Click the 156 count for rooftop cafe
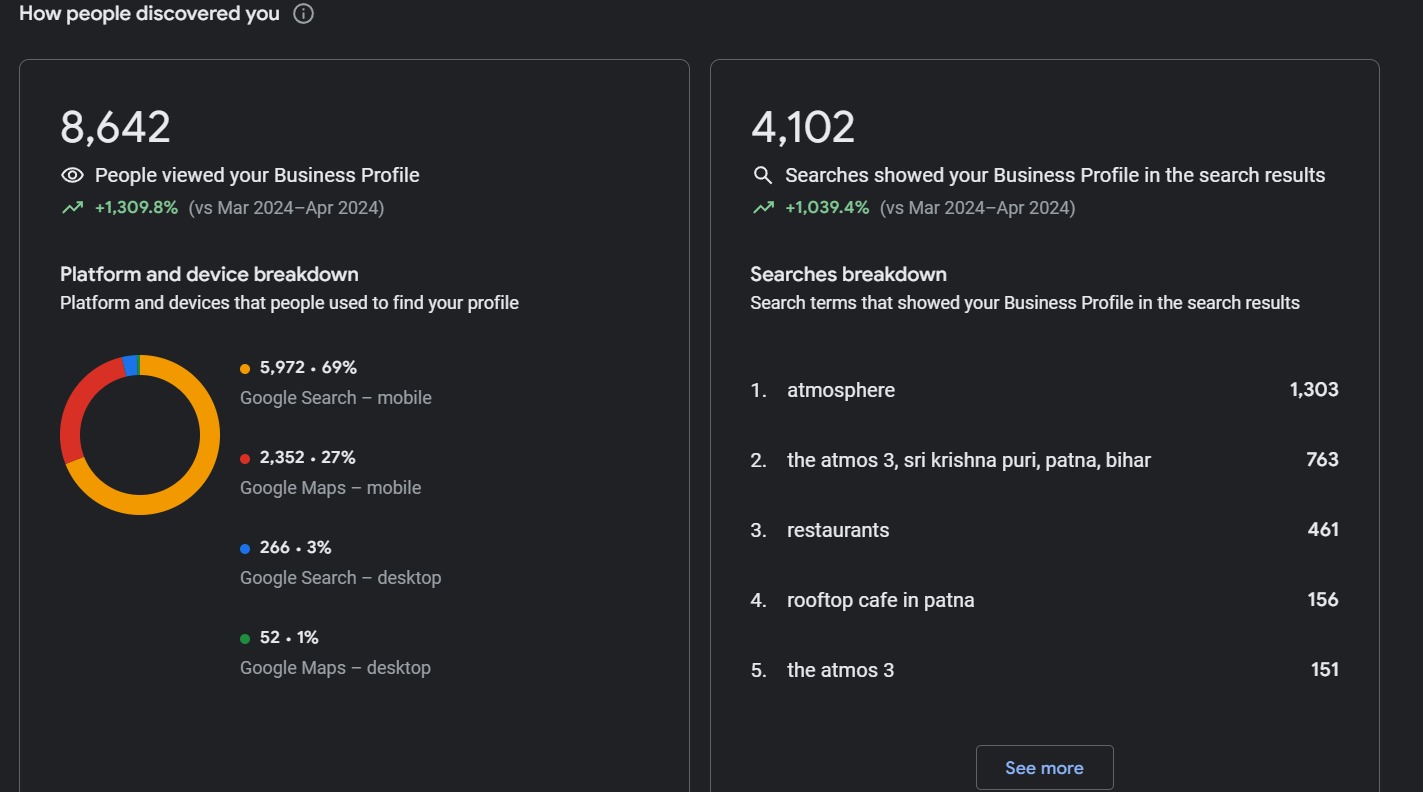 coord(1323,600)
